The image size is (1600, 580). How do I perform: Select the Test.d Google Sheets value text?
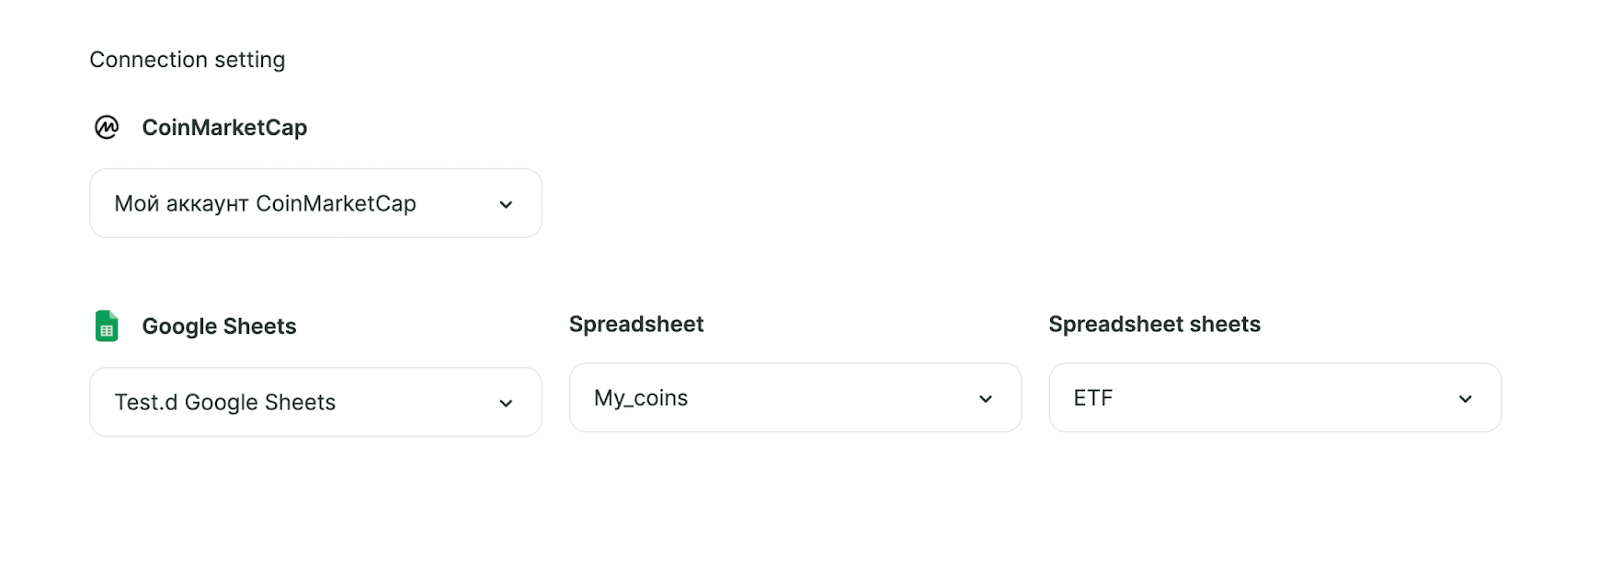point(225,402)
